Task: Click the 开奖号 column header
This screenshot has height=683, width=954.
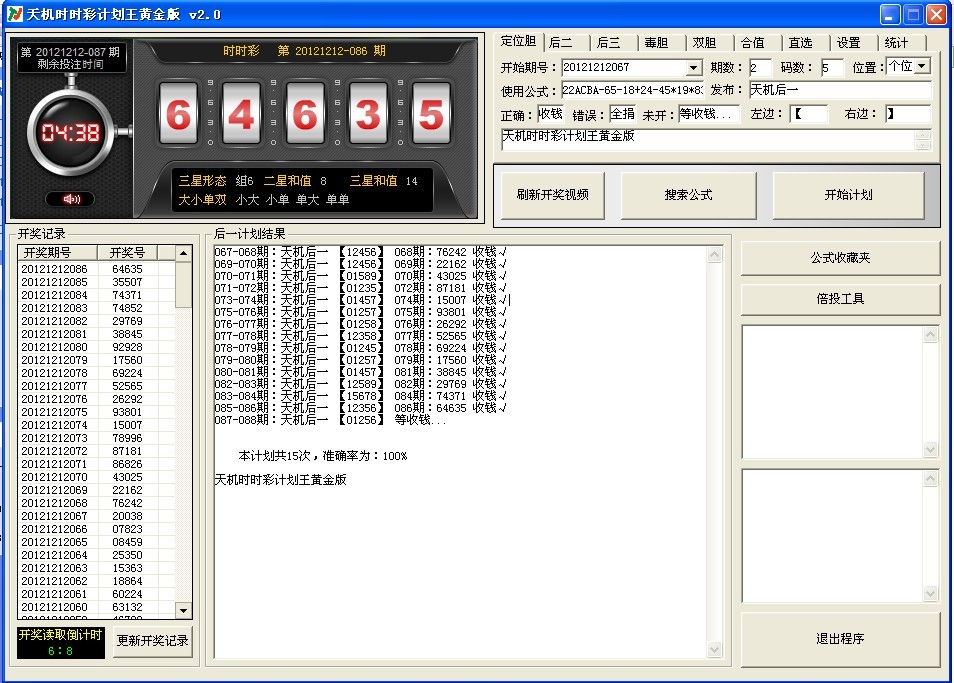Action: click(x=127, y=252)
